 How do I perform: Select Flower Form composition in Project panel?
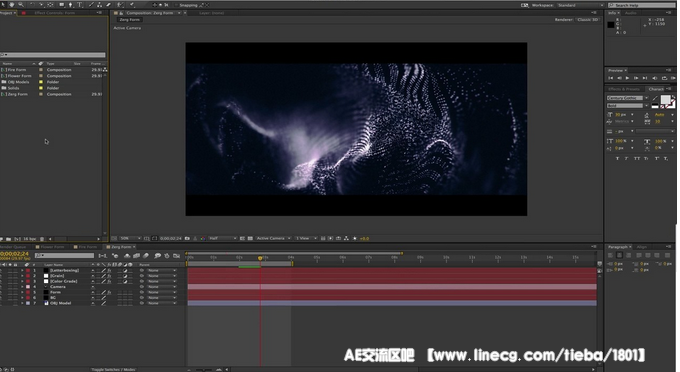19,76
